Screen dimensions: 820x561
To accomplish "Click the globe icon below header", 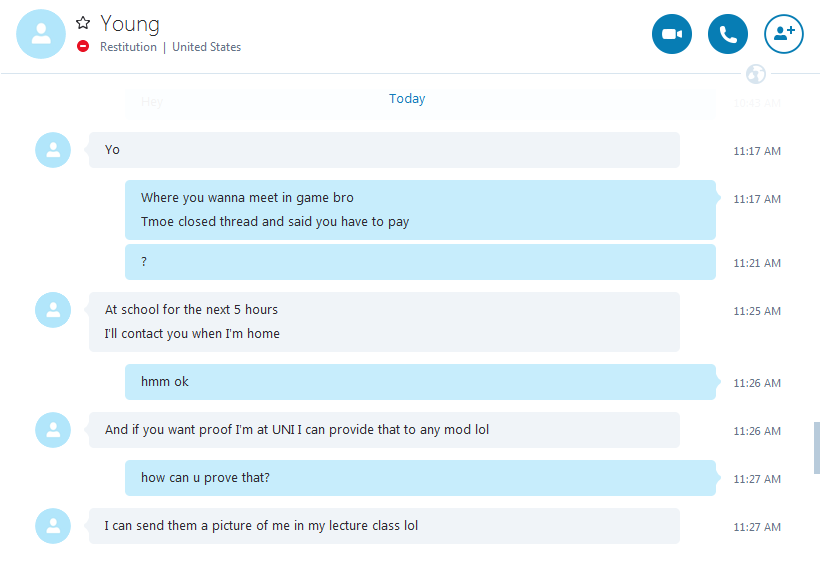I will (756, 74).
